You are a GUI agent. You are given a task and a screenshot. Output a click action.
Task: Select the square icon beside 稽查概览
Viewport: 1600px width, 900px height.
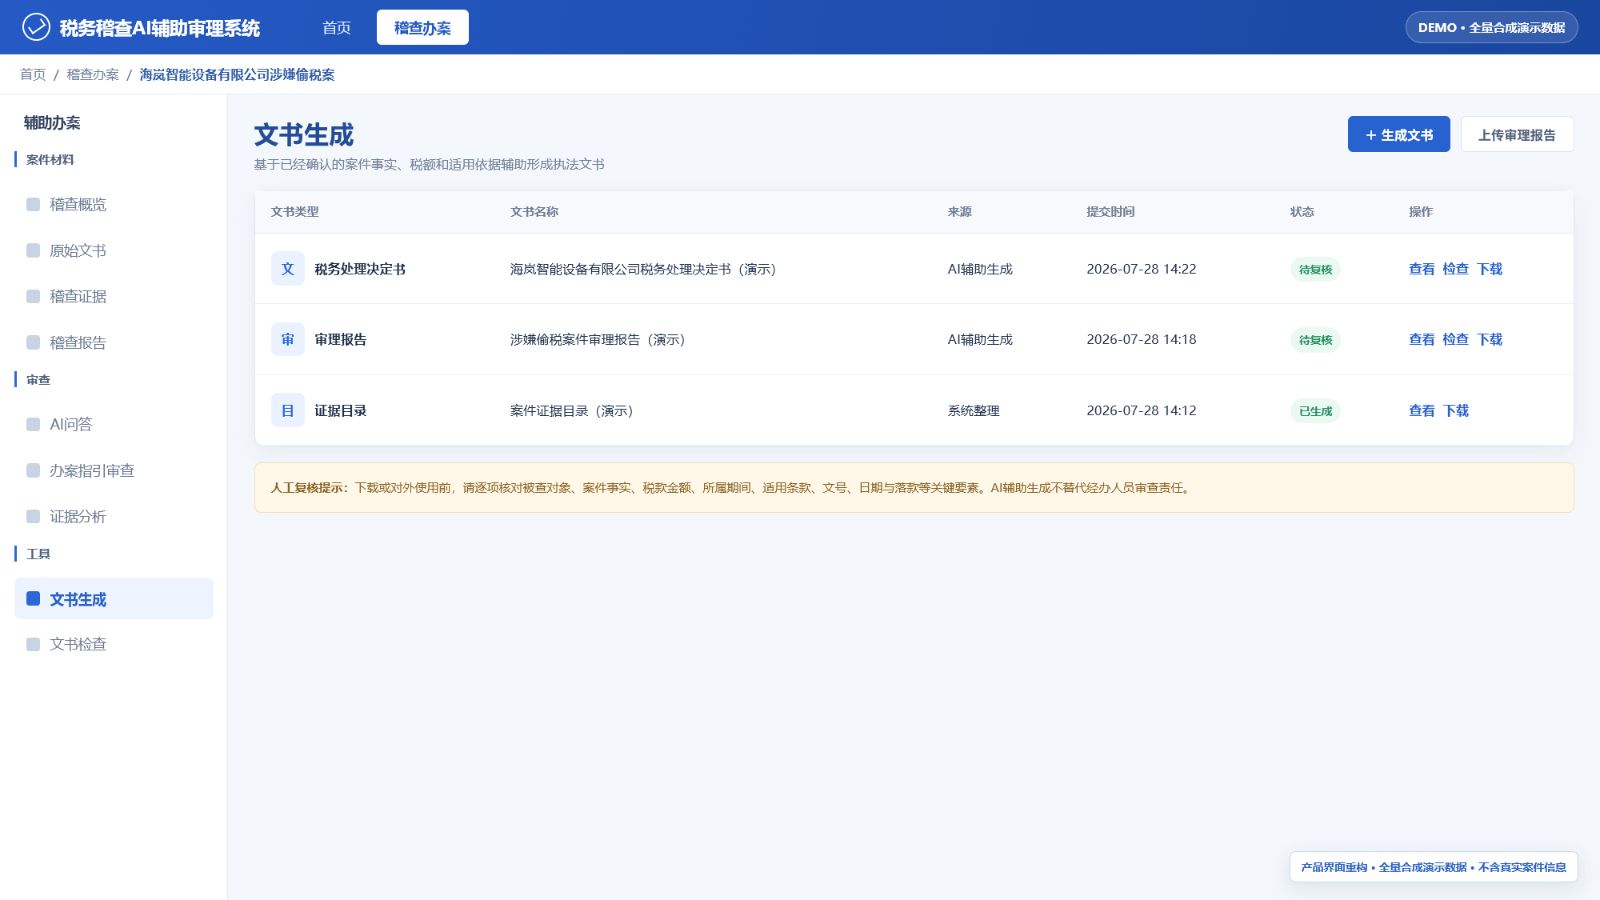[33, 204]
